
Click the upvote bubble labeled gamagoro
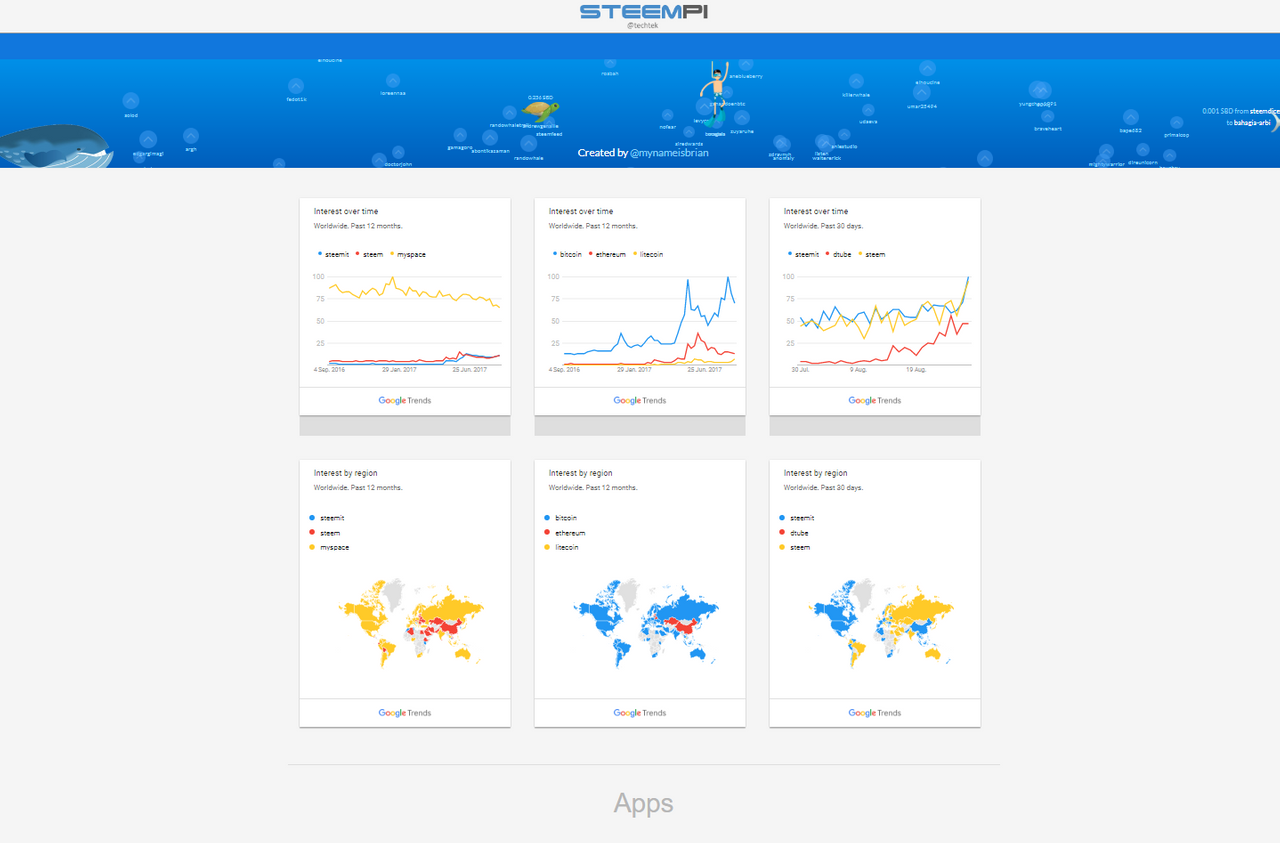click(460, 135)
